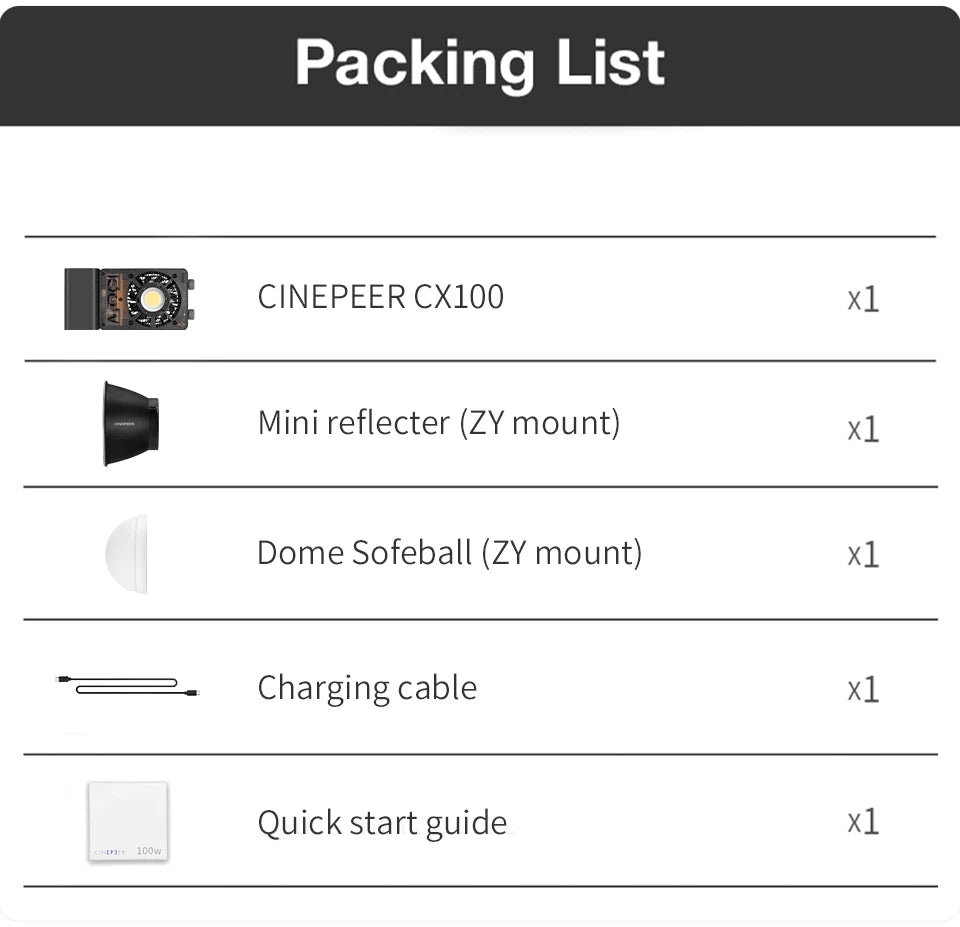
Task: Click the CINEPEER logo on the reflector
Action: [125, 424]
